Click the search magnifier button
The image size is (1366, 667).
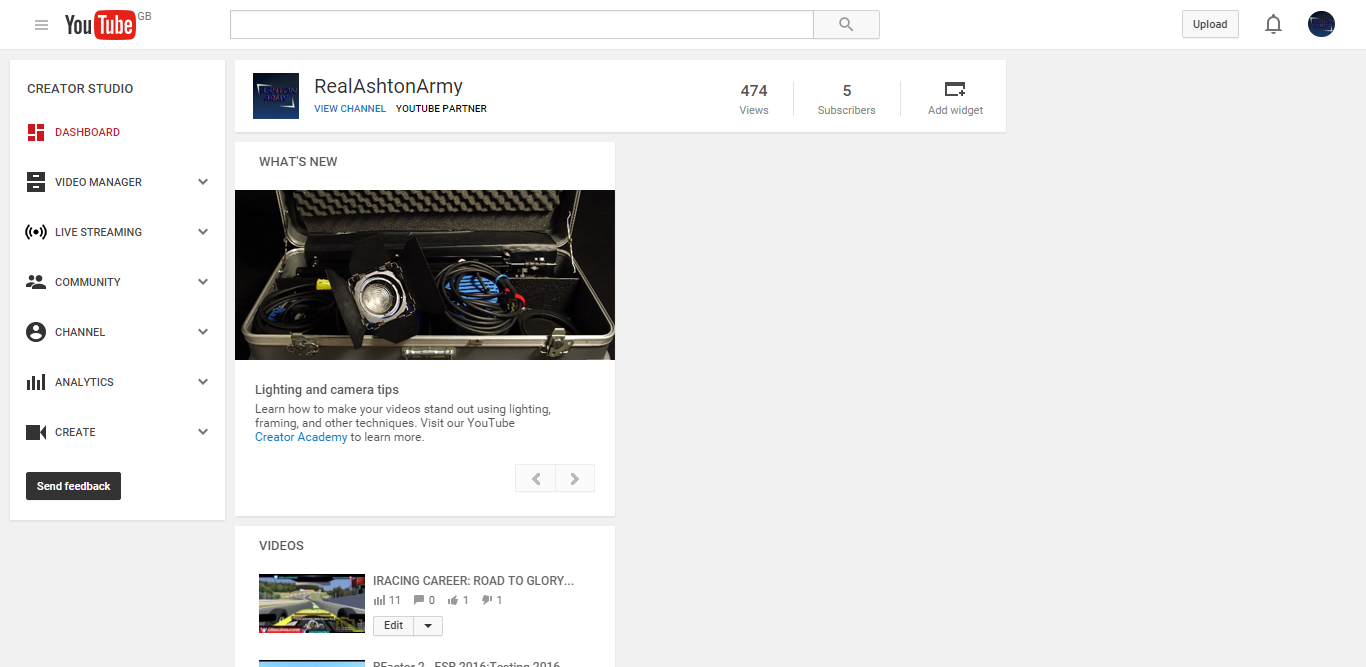click(846, 25)
